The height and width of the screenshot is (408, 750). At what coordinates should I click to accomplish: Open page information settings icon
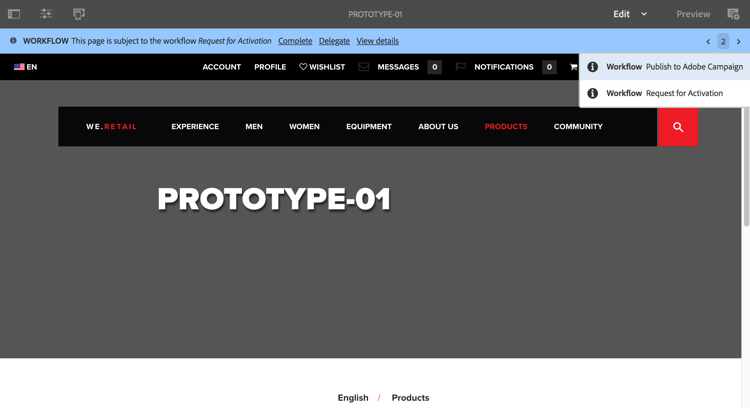tap(46, 14)
